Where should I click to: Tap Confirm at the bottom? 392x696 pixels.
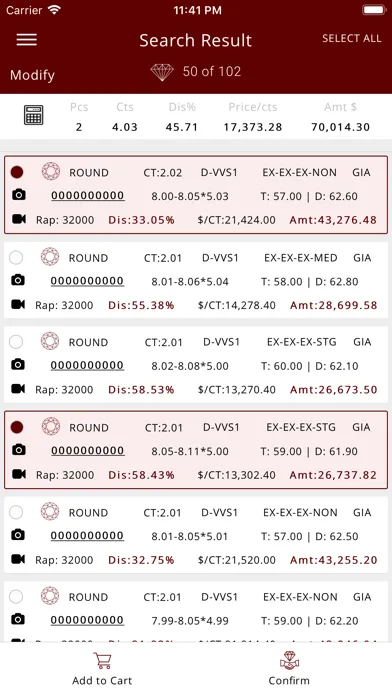(x=289, y=669)
